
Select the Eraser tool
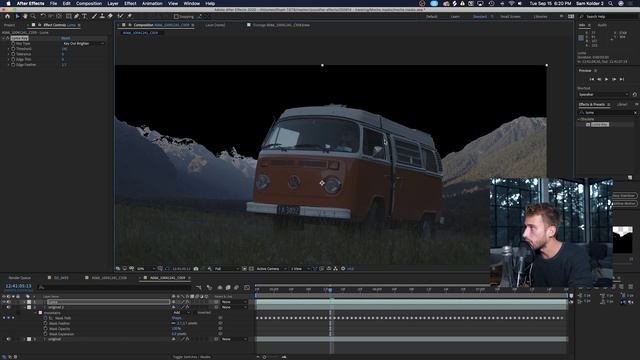110,16
